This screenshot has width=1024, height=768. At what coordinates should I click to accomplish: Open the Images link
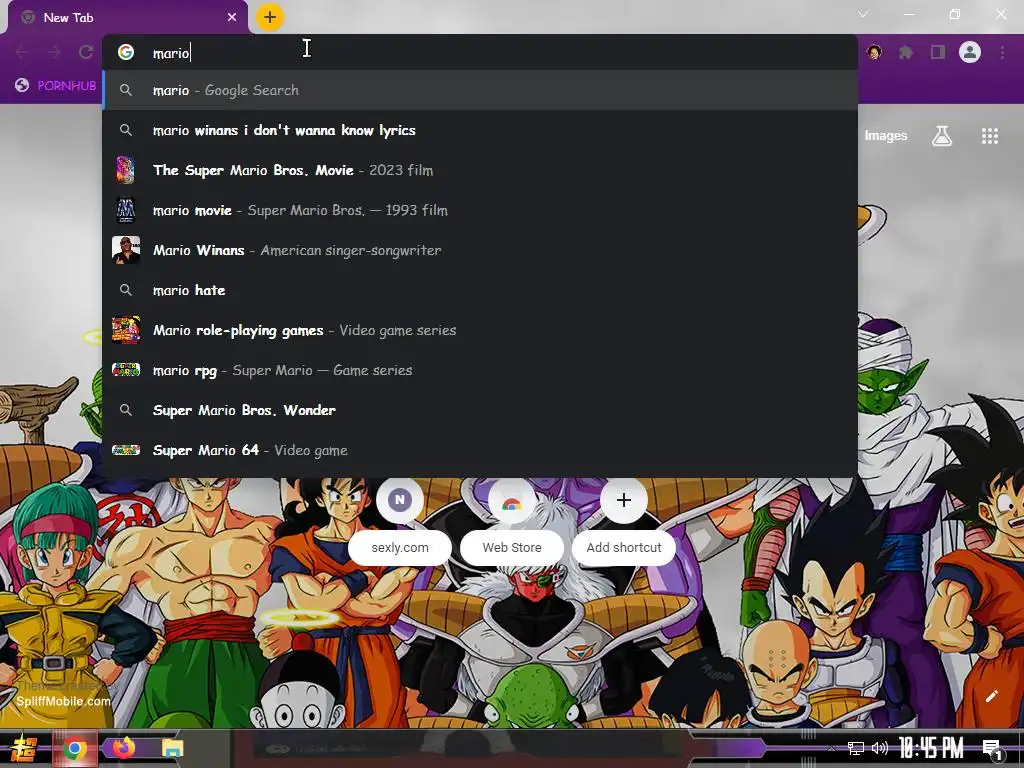886,135
